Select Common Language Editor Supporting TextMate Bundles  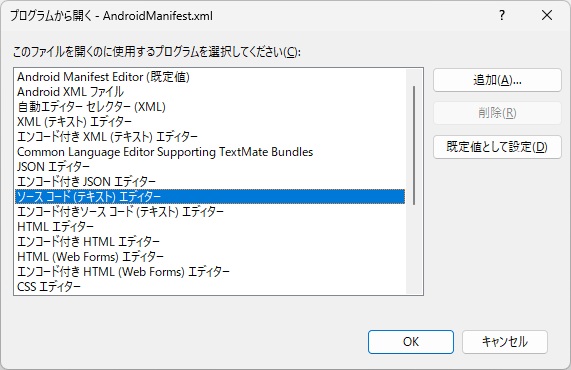pos(210,151)
